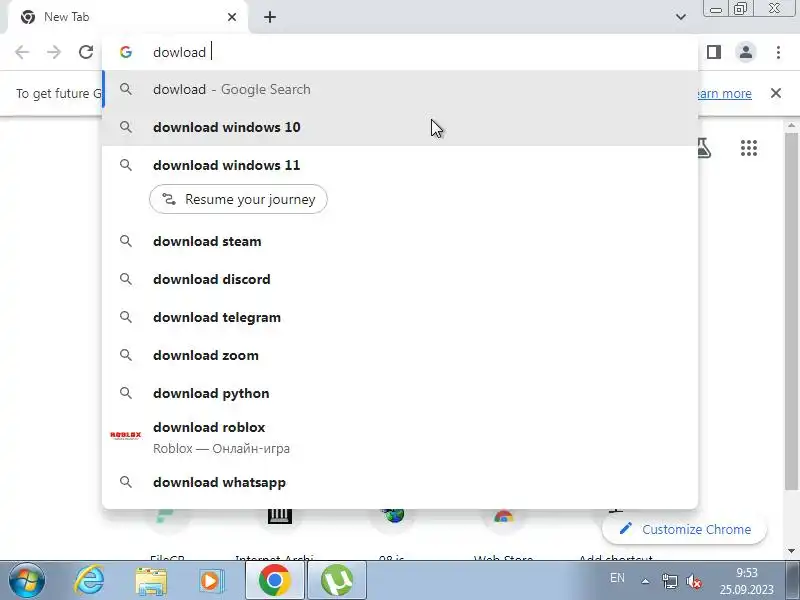The width and height of the screenshot is (800, 600).
Task: Go back using the back arrow
Action: click(x=22, y=52)
